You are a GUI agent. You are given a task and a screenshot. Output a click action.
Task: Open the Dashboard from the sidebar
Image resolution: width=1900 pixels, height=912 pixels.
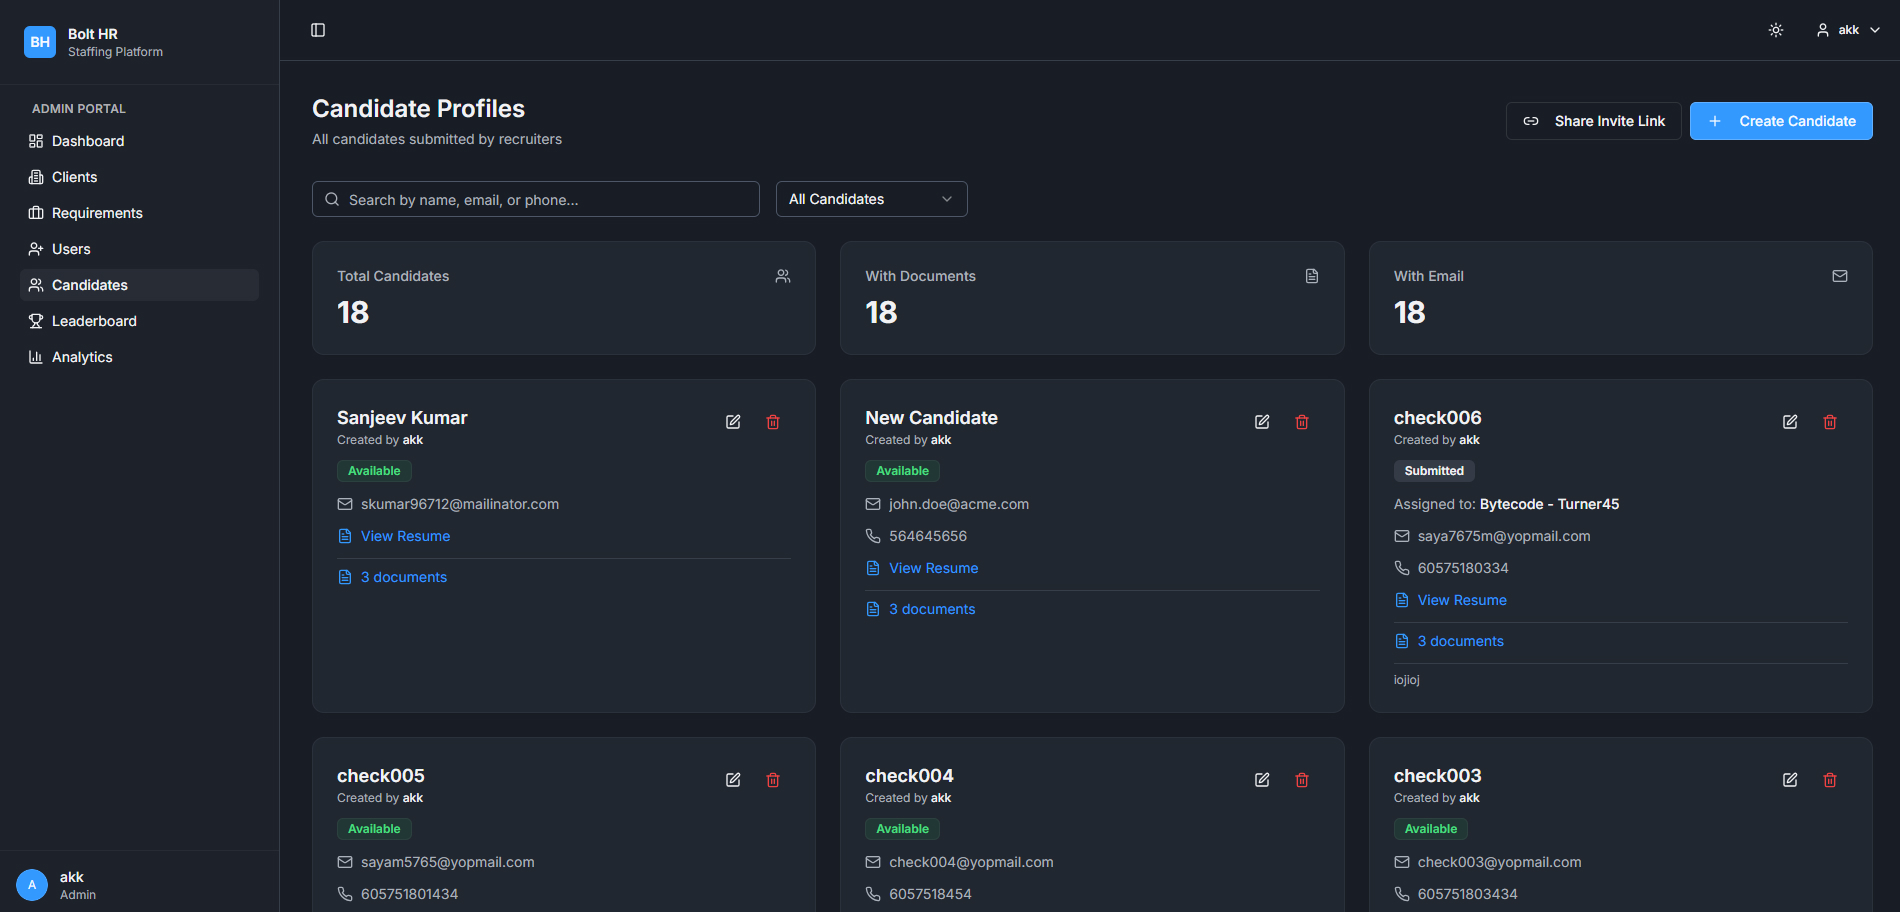(x=88, y=141)
